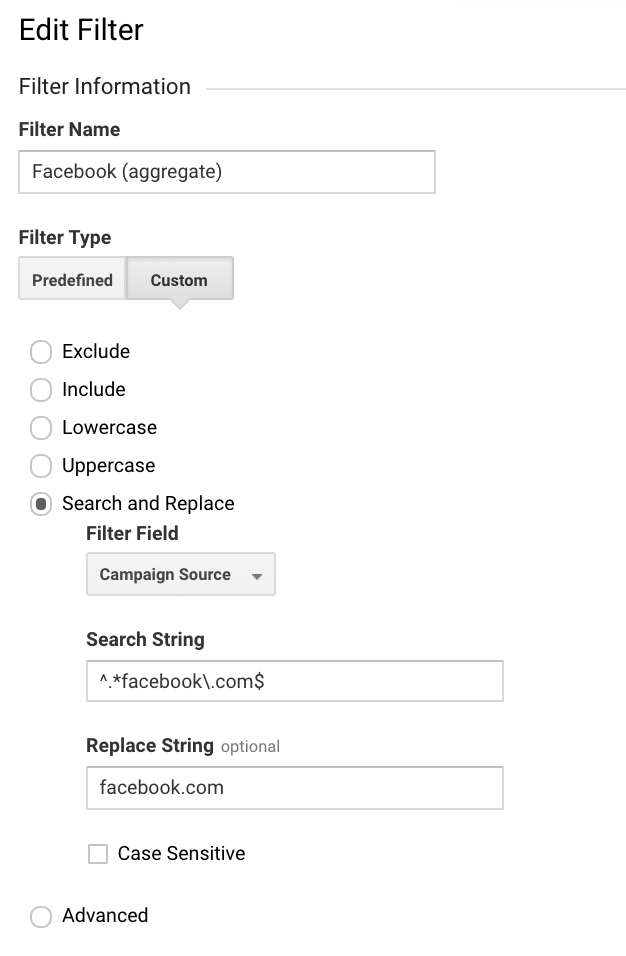Image resolution: width=626 pixels, height=956 pixels.
Task: Click the Filter Name text field
Action: [227, 172]
